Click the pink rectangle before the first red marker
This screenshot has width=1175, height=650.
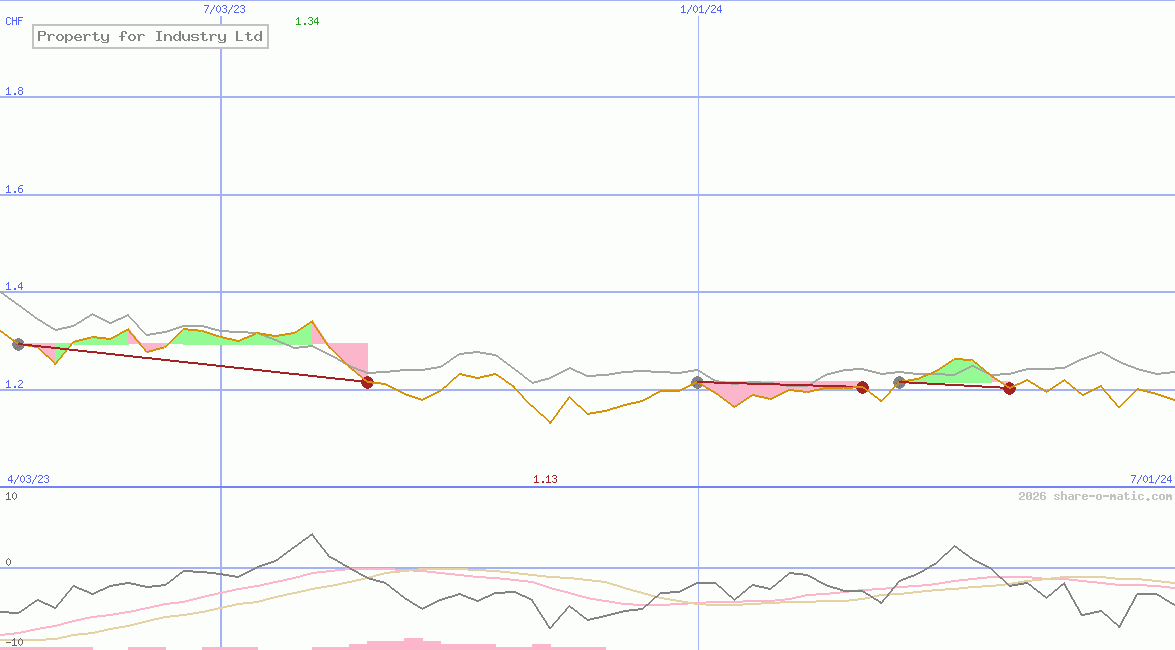tap(350, 356)
